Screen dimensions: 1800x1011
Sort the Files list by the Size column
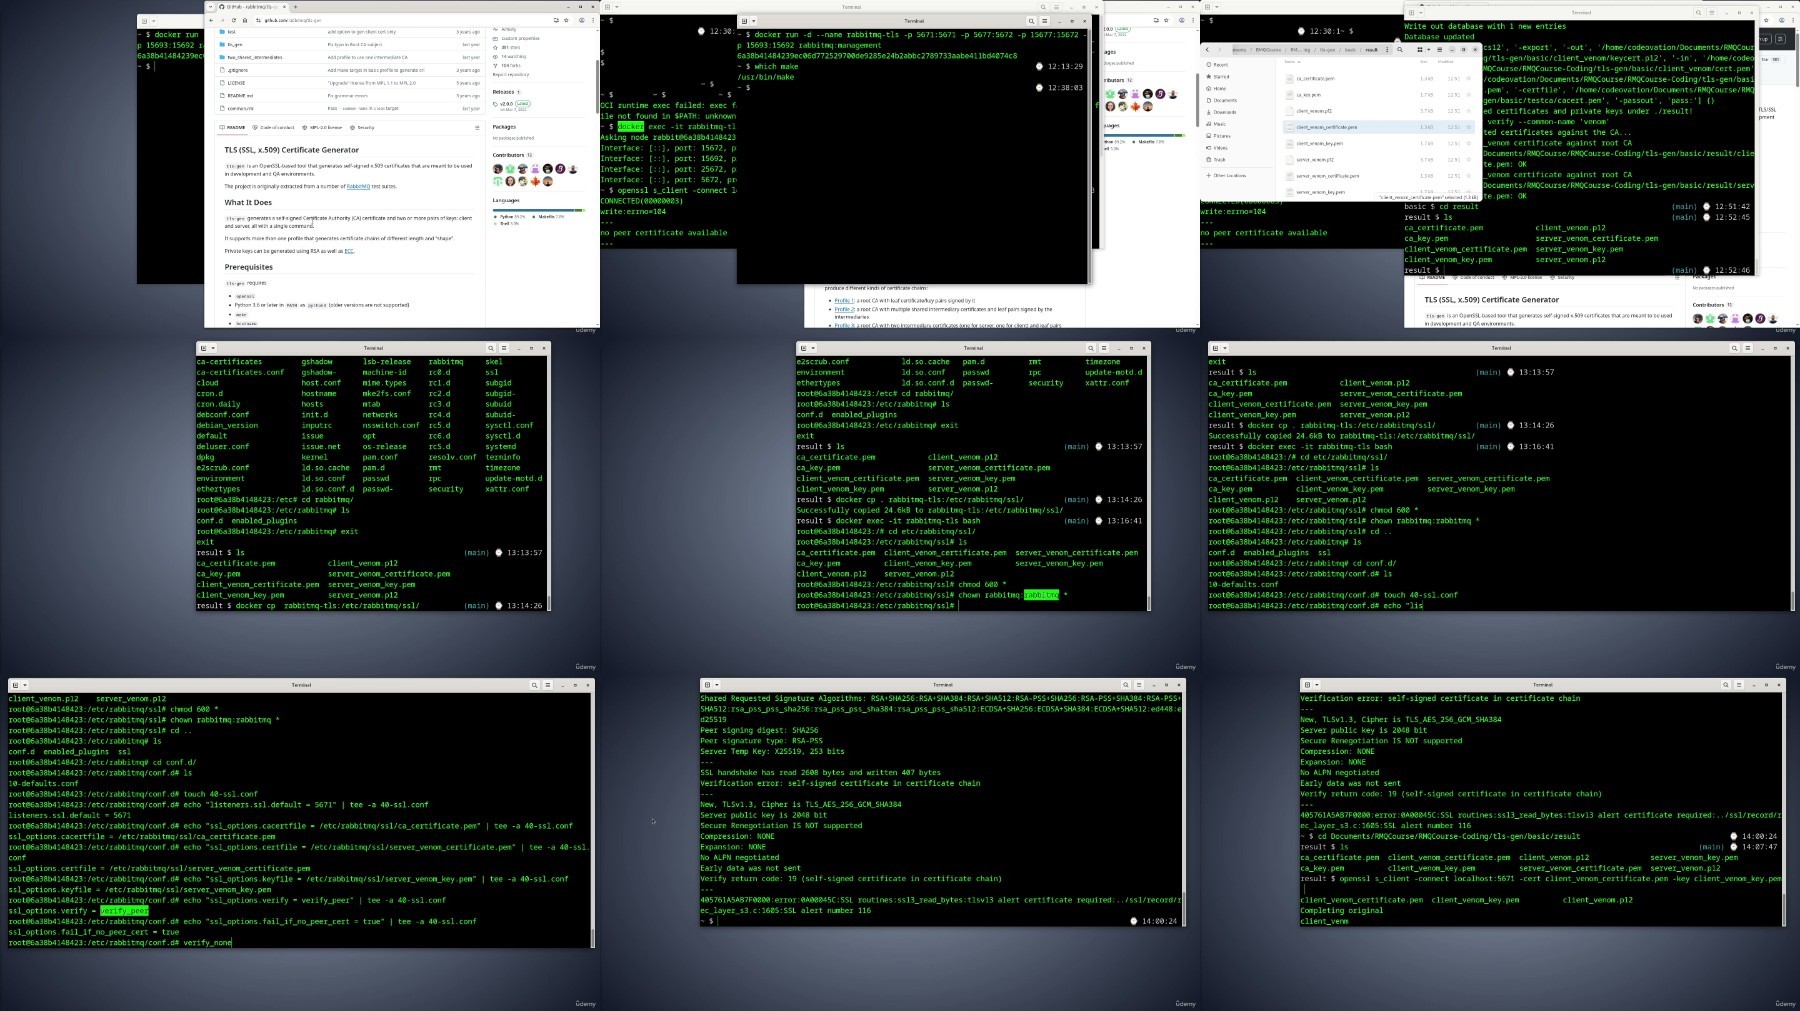click(1424, 62)
